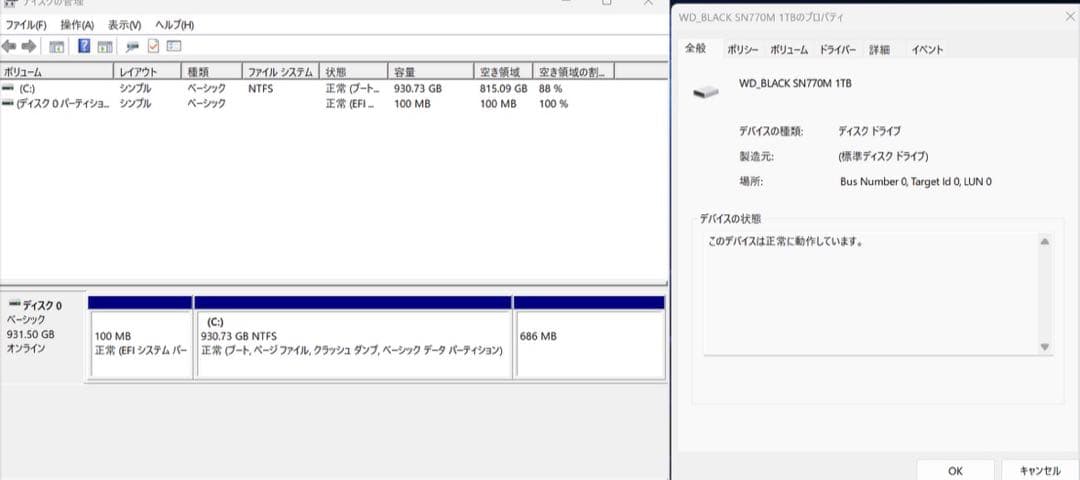Switch to the イベント tab
The height and width of the screenshot is (480, 1080).
927,50
